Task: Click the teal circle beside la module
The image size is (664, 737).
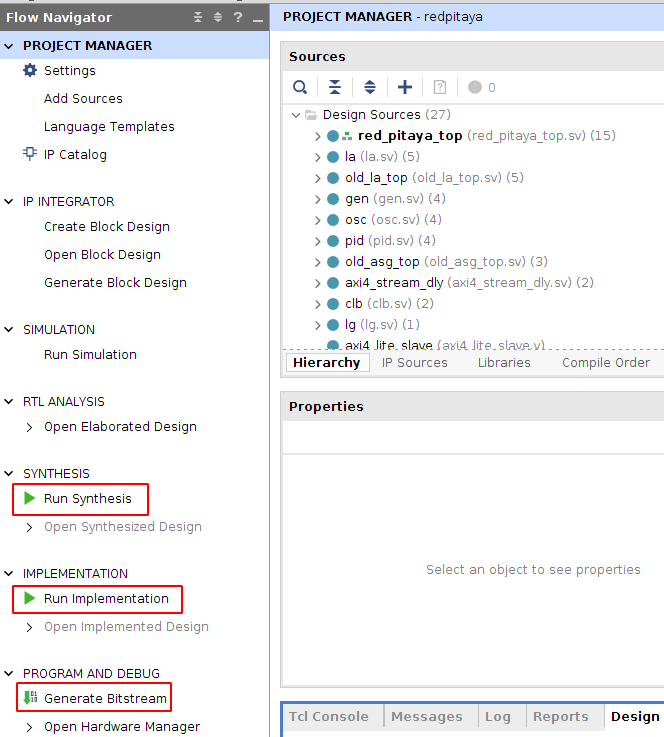Action: click(x=333, y=157)
